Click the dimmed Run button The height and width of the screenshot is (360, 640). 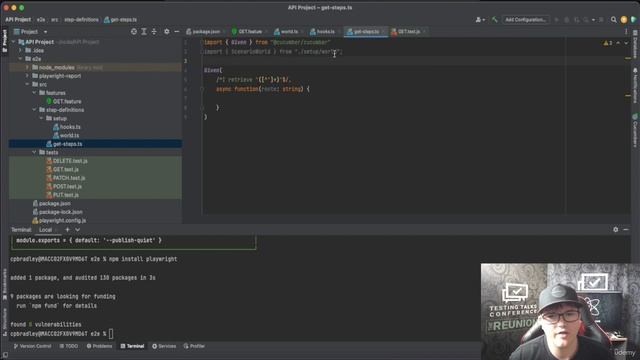point(556,20)
